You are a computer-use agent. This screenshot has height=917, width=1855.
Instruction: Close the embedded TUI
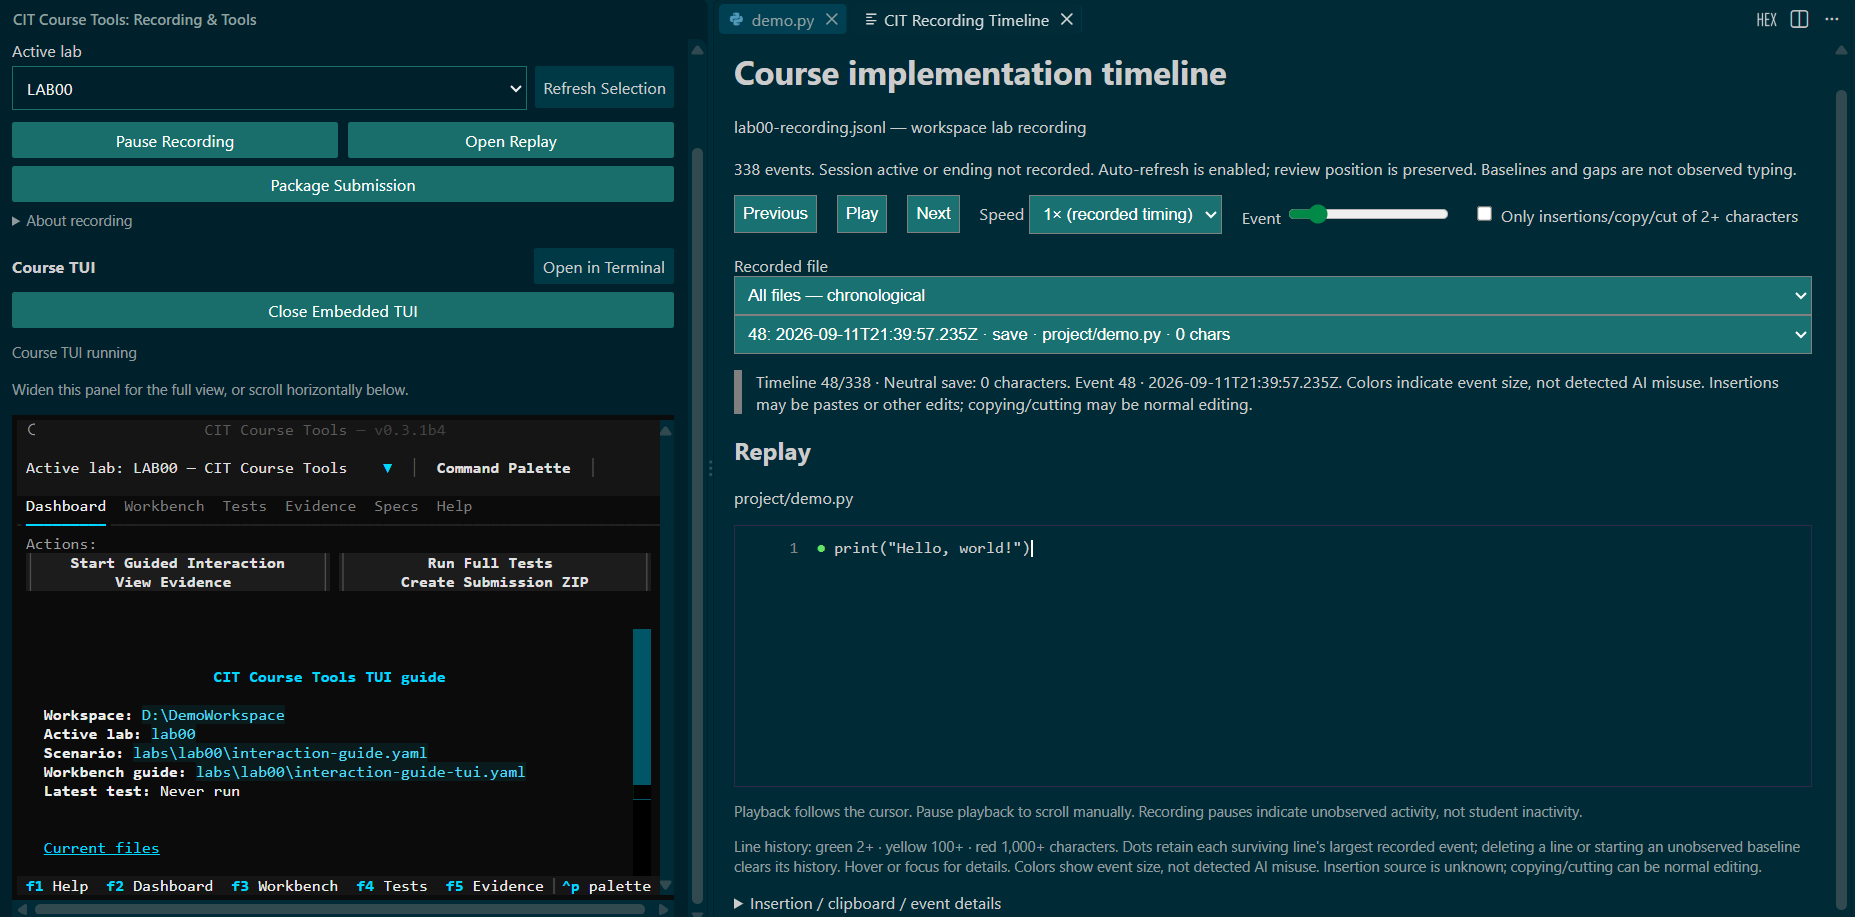pos(343,311)
